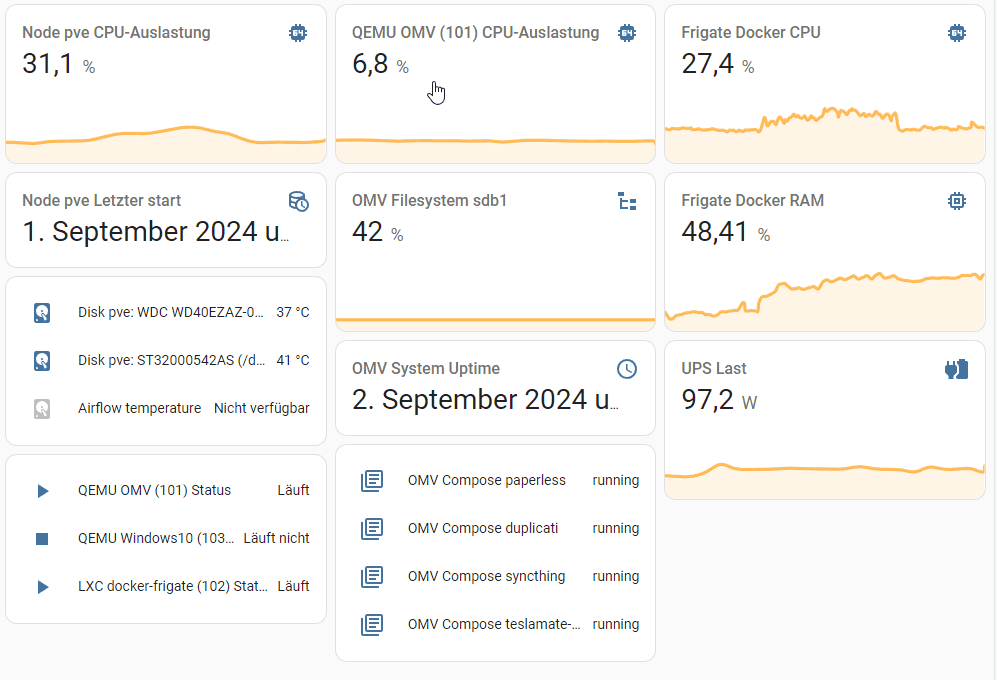The width and height of the screenshot is (997, 680).
Task: Select the Airflow temperature row
Action: (140, 409)
